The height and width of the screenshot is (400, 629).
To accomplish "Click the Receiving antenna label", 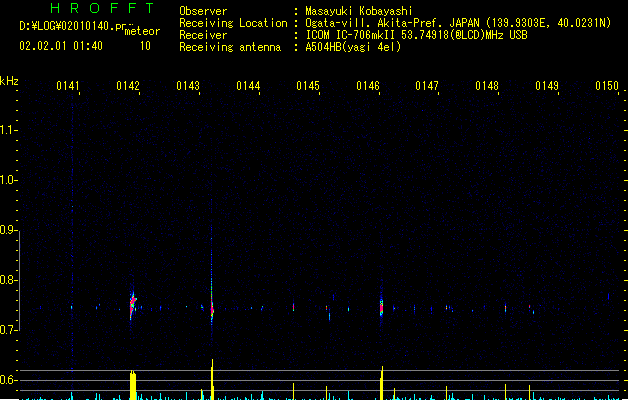I will pyautogui.click(x=230, y=47).
